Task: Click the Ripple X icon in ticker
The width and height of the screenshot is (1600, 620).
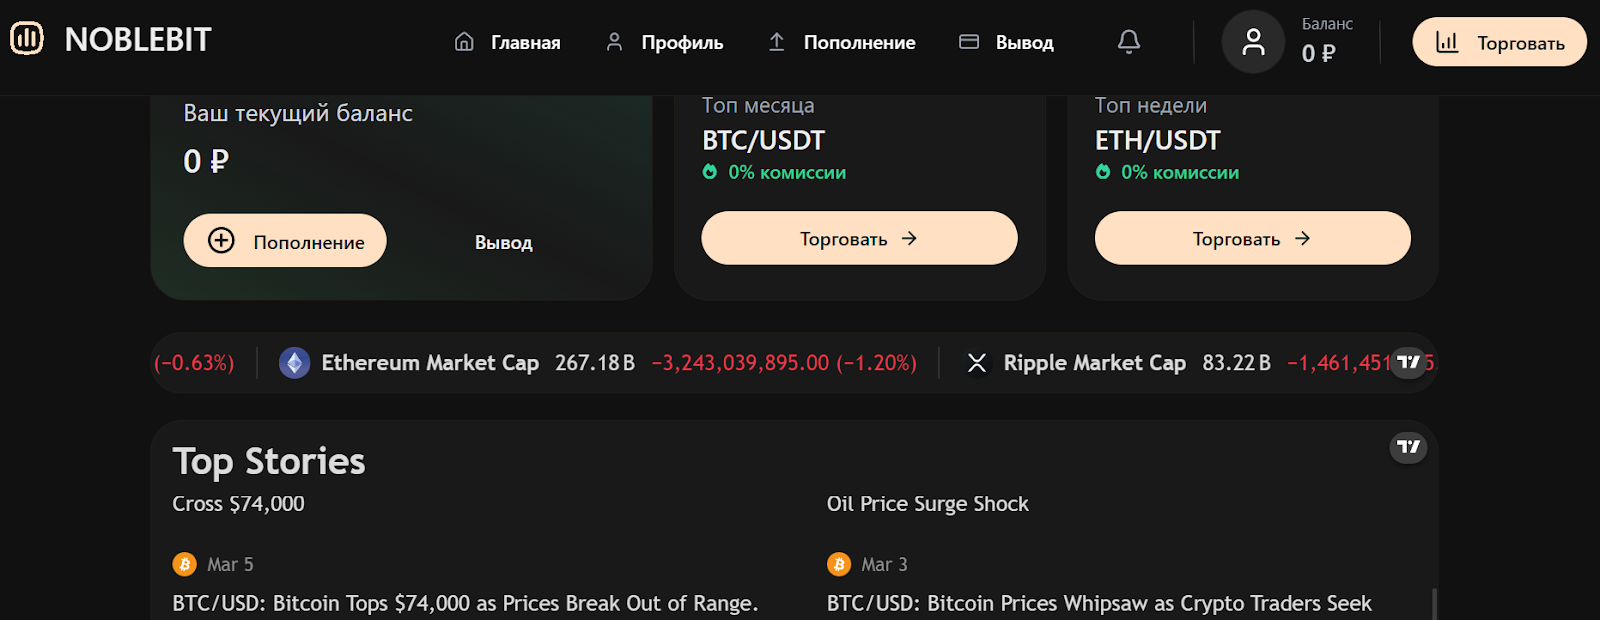Action: coord(977,363)
